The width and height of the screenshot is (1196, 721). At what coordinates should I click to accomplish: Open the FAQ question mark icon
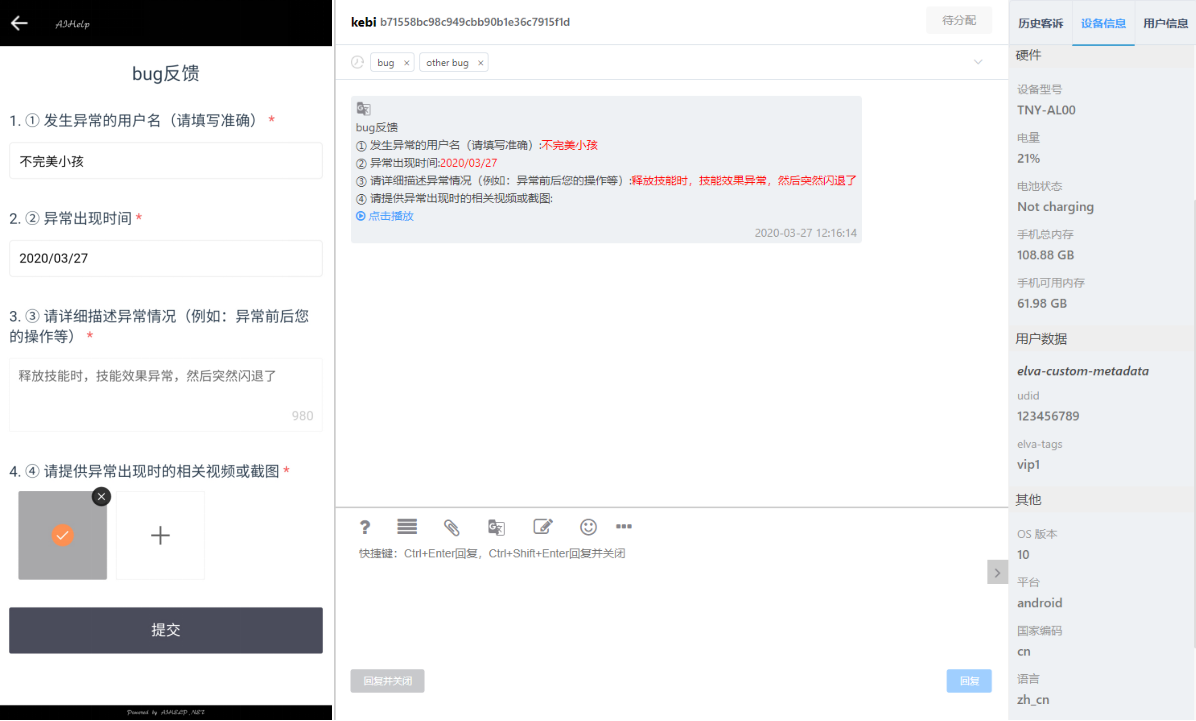365,526
